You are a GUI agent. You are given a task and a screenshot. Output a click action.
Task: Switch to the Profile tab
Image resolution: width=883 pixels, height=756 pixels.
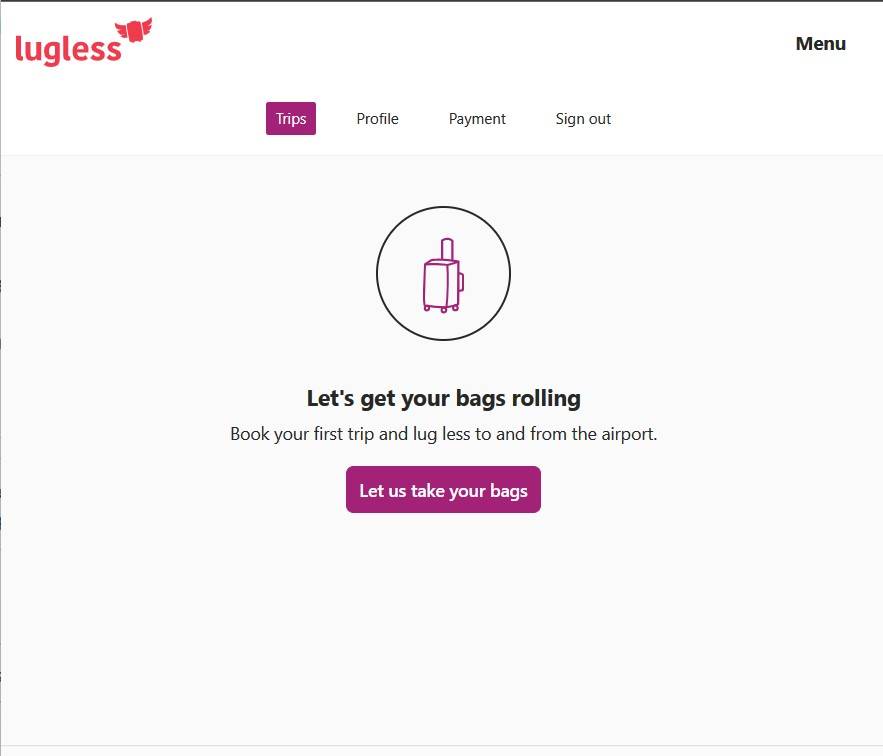click(x=377, y=118)
